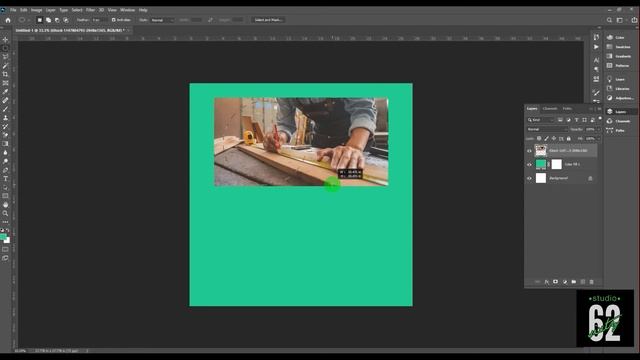This screenshot has height=360, width=640.
Task: Select the Zoom tool
Action: (5, 213)
